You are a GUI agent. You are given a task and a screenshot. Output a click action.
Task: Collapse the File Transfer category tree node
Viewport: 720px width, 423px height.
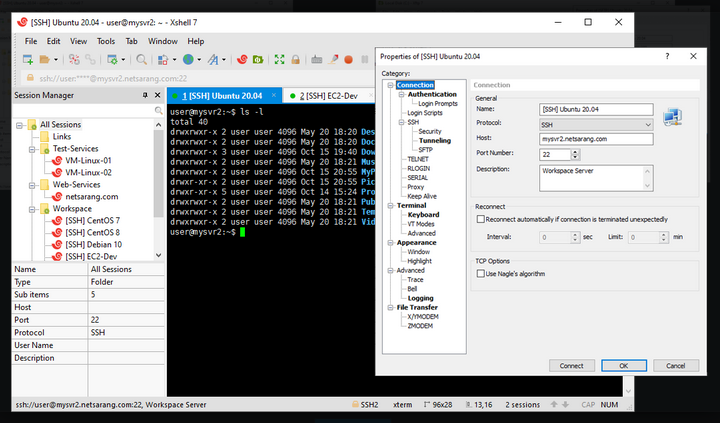click(x=390, y=307)
